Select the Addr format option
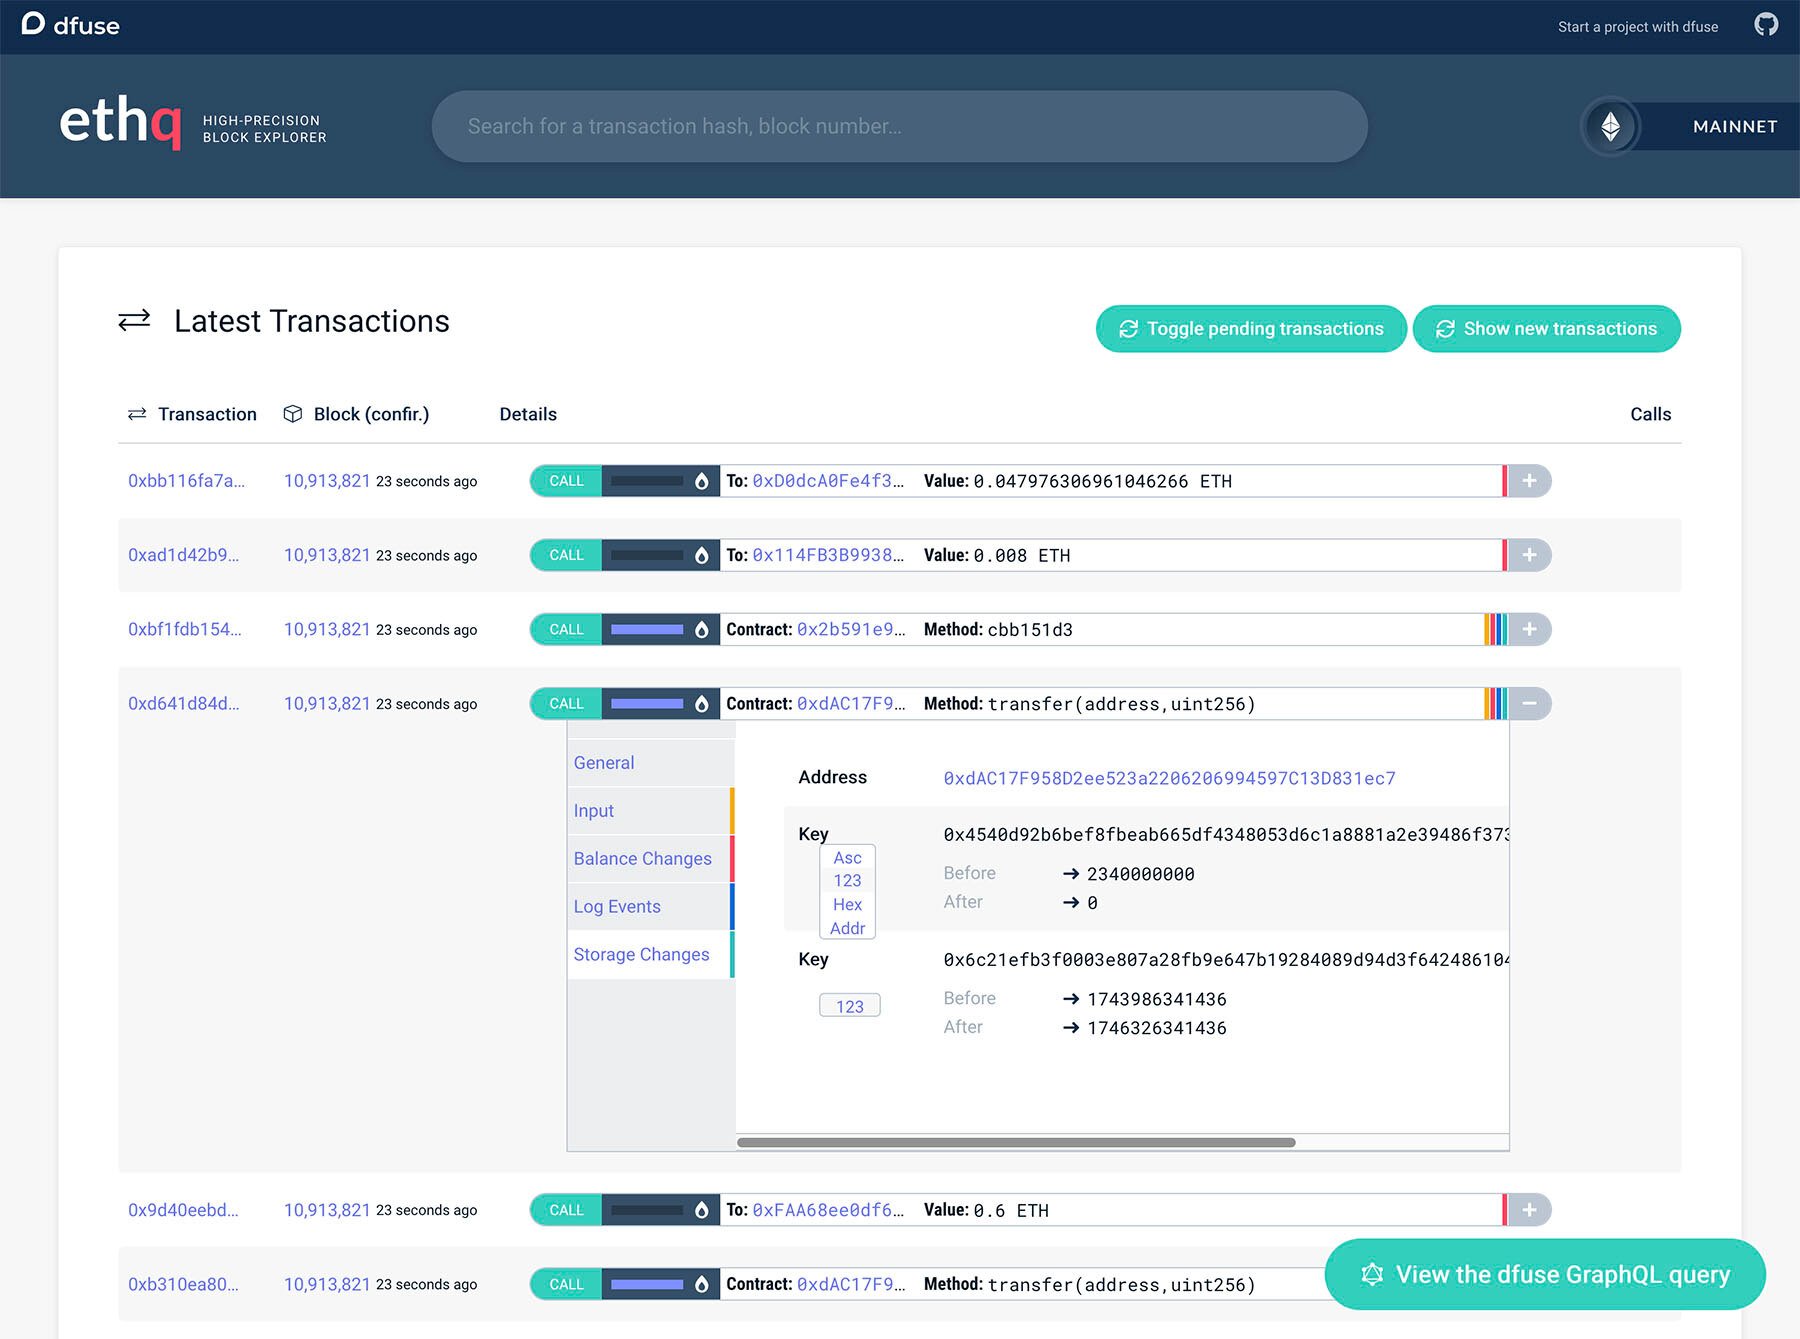 pos(847,929)
